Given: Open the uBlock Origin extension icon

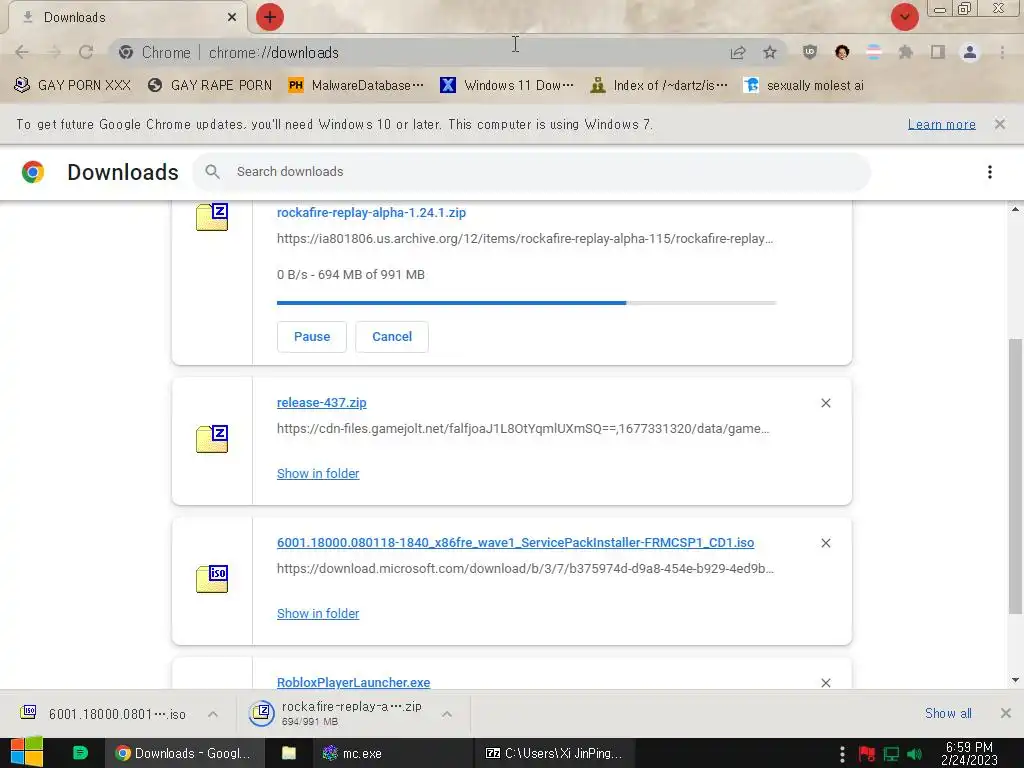Looking at the screenshot, I should coord(810,52).
